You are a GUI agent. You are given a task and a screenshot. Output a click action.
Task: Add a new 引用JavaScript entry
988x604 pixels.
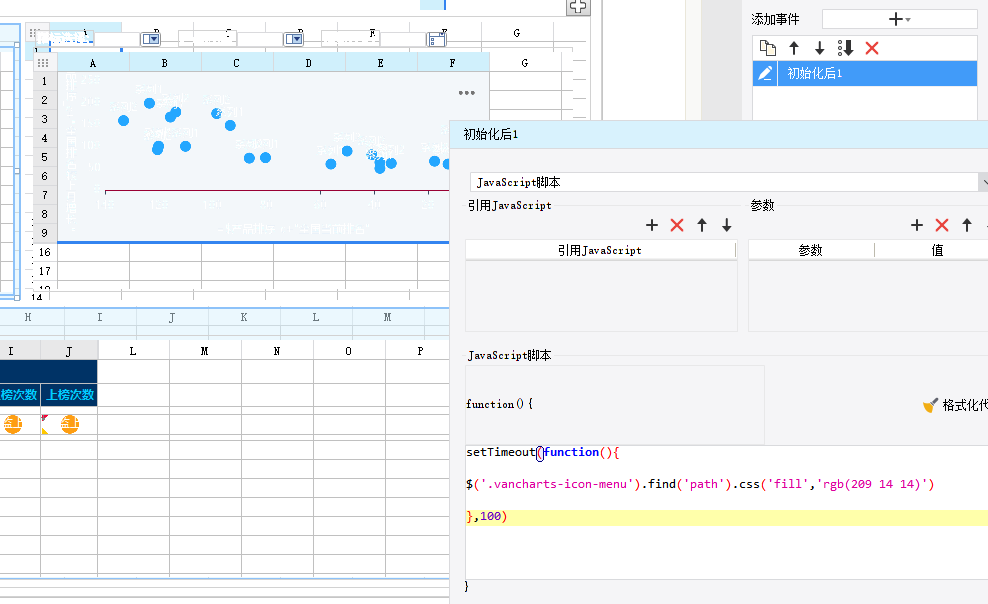point(652,225)
